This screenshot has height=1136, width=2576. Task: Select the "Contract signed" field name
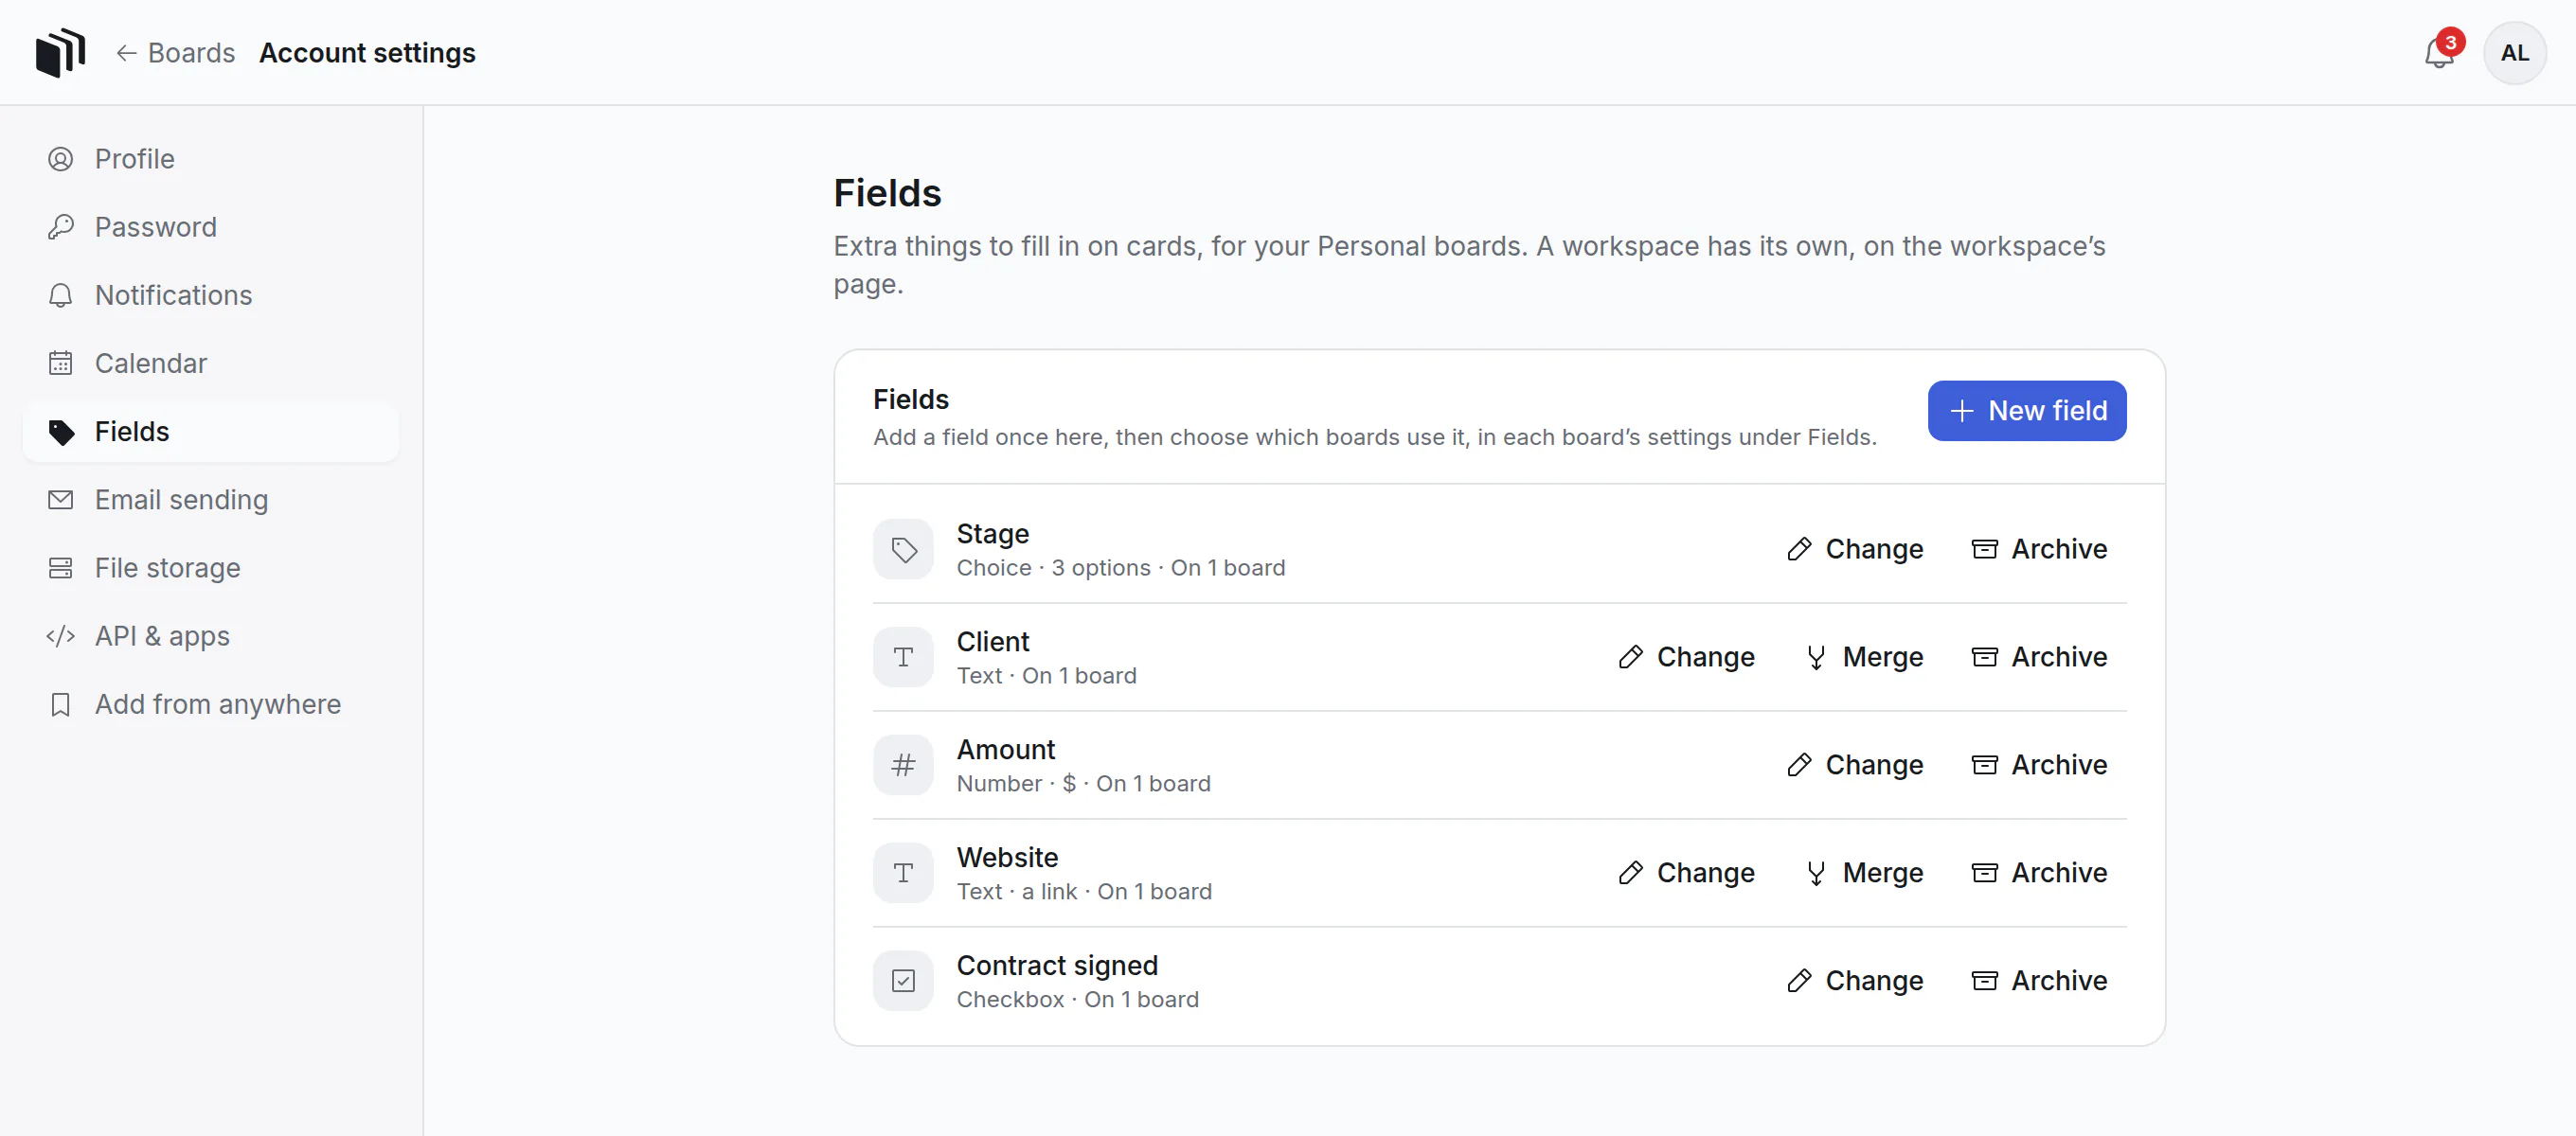tap(1057, 966)
